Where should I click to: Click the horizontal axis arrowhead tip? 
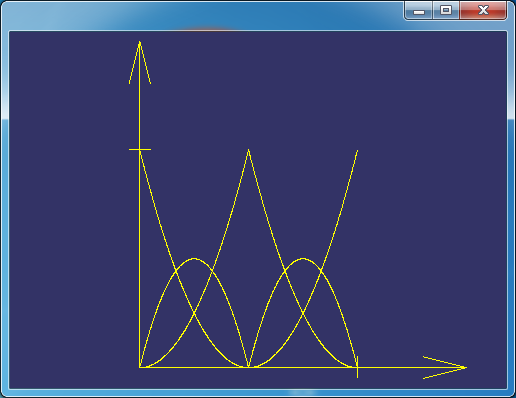pyautogui.click(x=466, y=367)
